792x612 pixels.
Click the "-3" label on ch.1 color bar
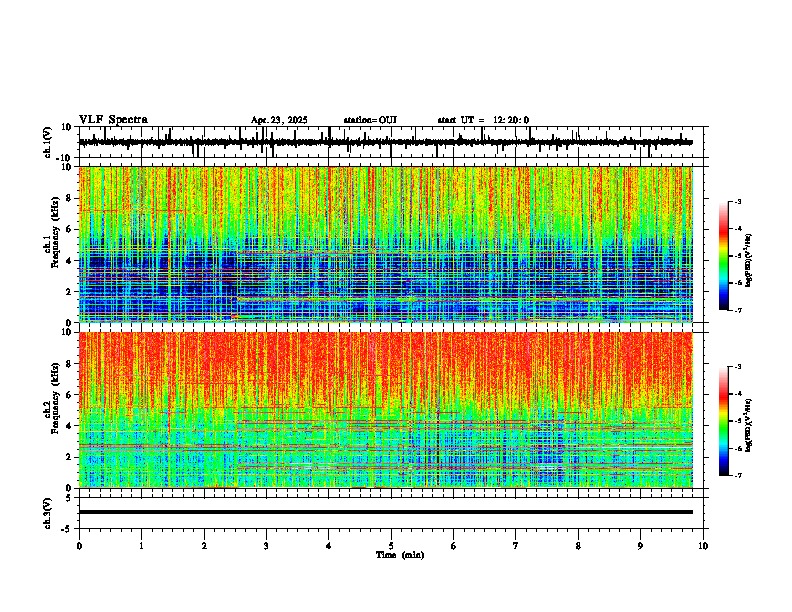[x=738, y=201]
